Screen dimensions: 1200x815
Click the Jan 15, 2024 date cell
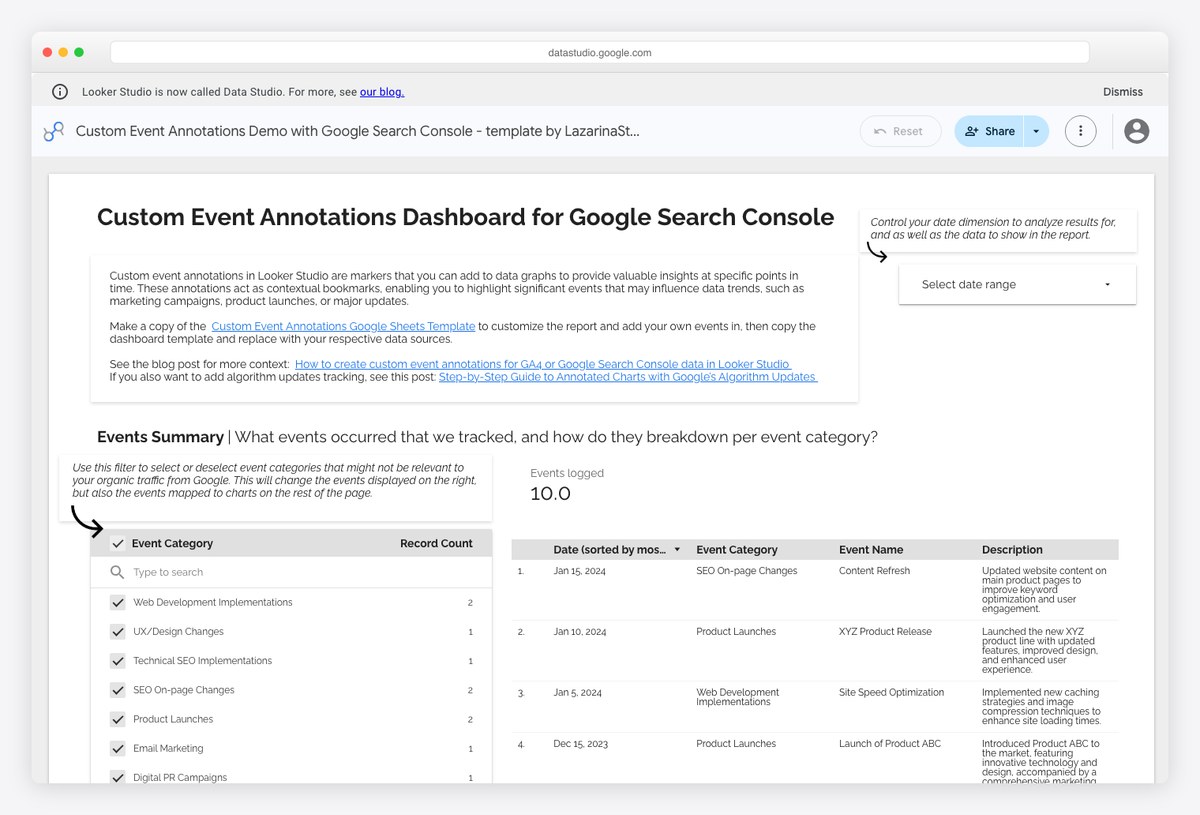pos(579,571)
